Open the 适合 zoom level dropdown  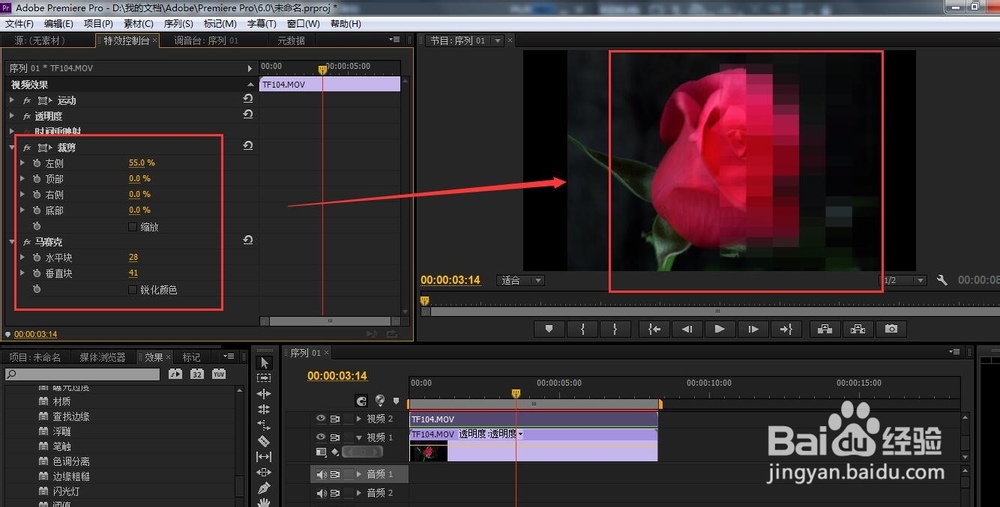tap(520, 280)
